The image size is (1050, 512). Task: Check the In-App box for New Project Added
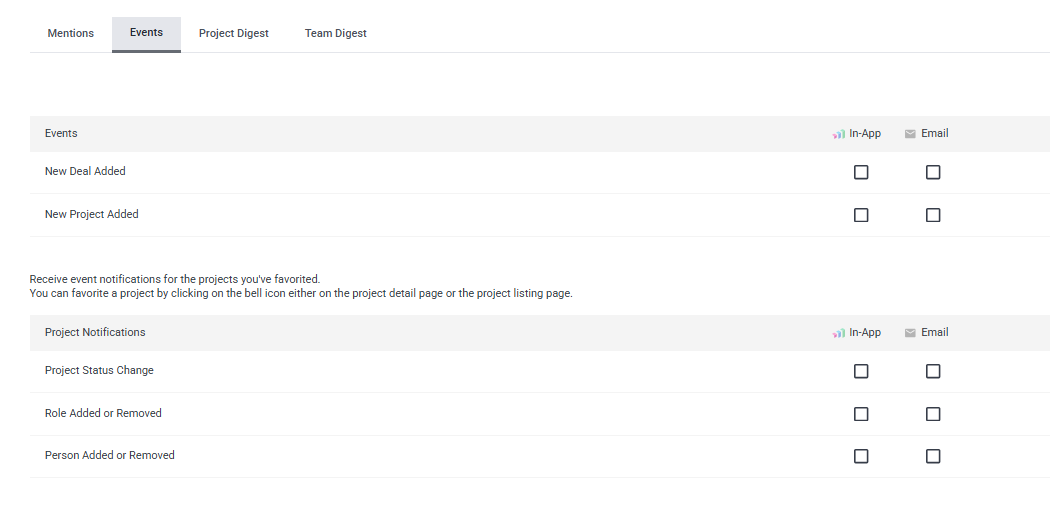pos(861,215)
